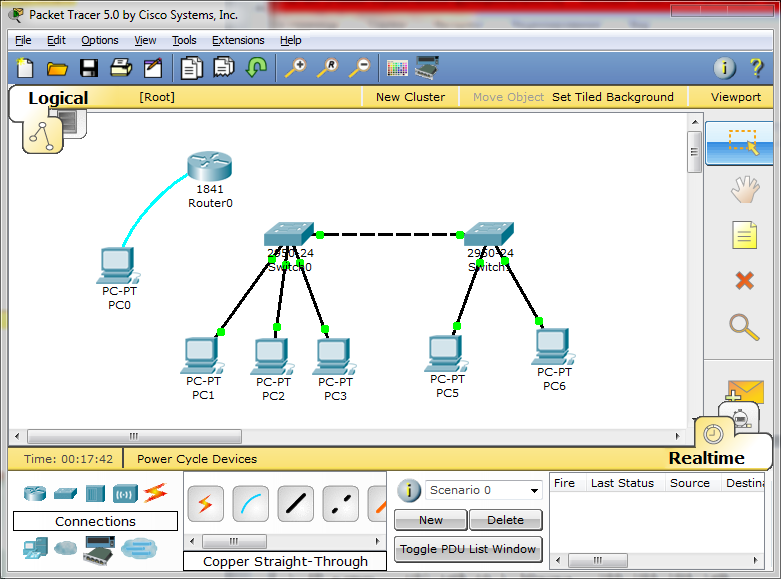Save the network using the floppy icon
This screenshot has width=781, height=579.
click(x=89, y=68)
